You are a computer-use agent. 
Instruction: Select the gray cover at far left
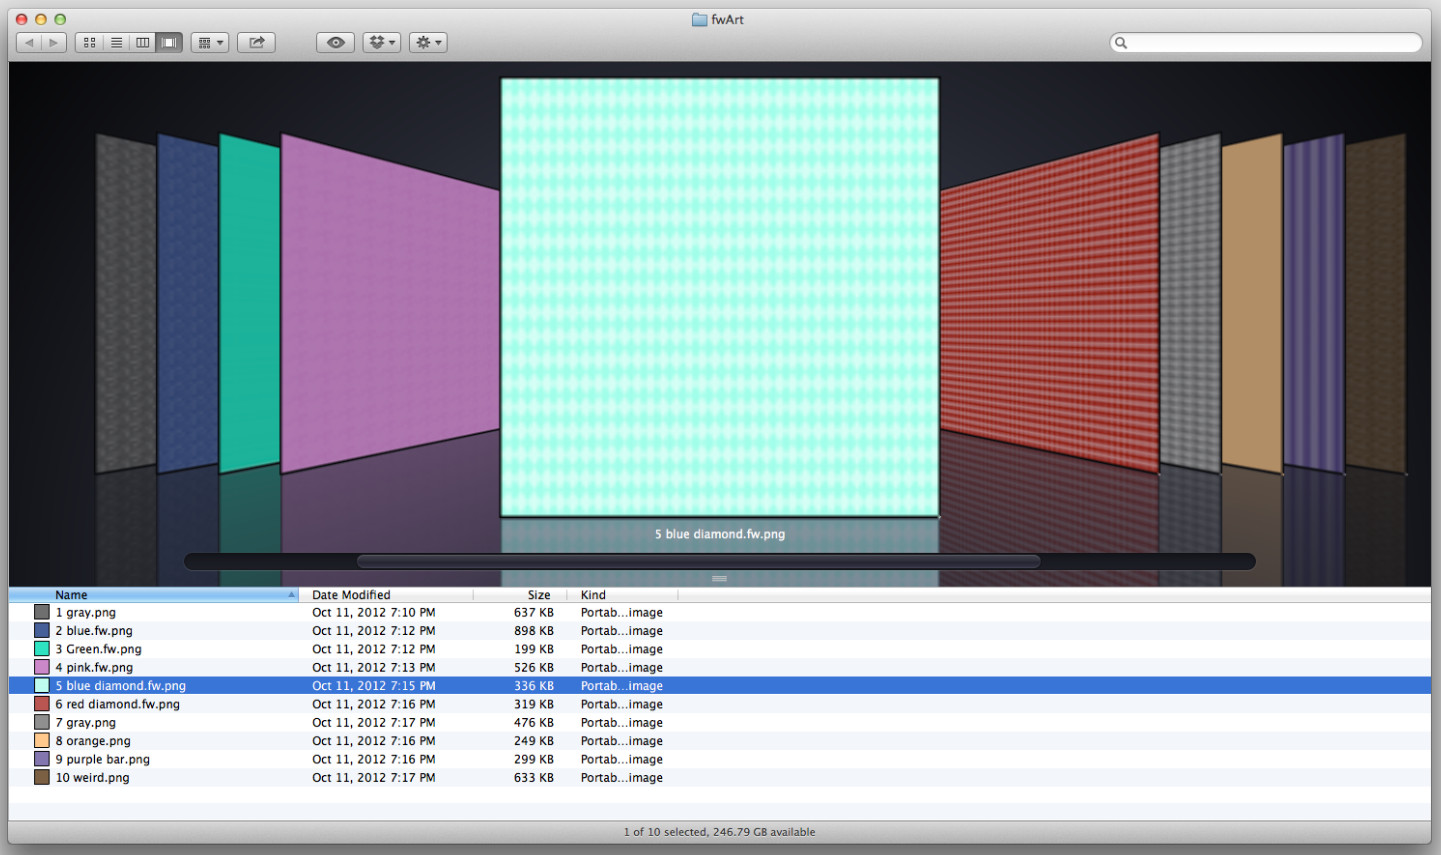[126, 304]
